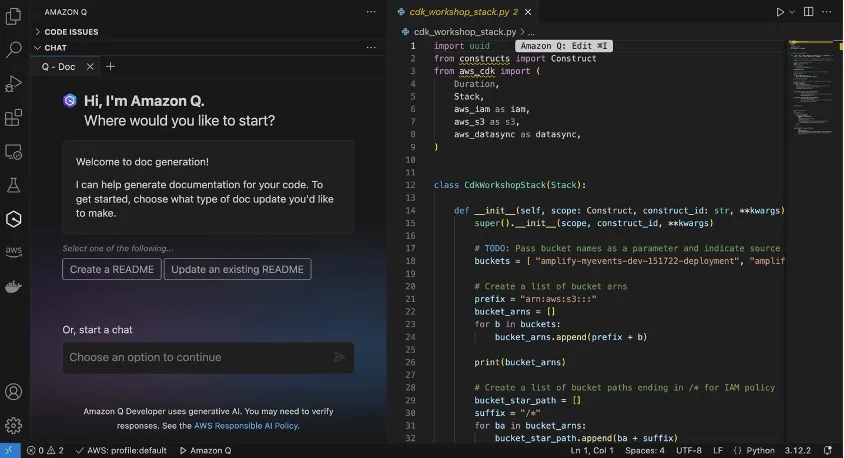
Task: Split the editor to the right
Action: pyautogui.click(x=808, y=12)
